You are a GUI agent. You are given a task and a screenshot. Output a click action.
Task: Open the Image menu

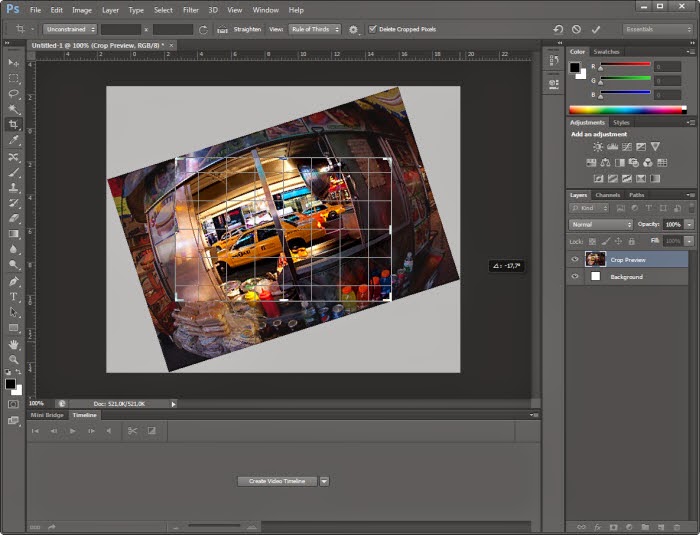[82, 10]
